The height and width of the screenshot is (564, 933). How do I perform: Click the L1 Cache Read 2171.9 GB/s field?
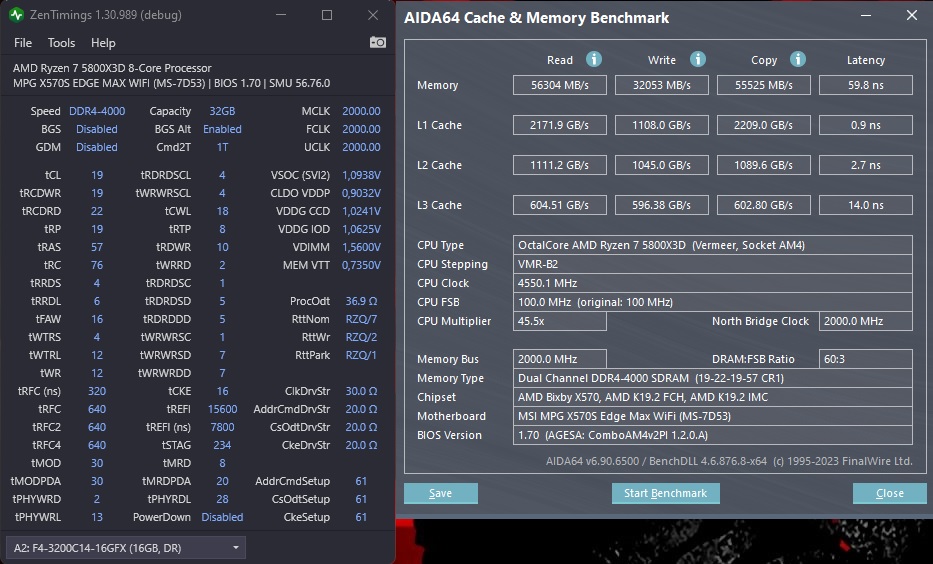tap(559, 125)
